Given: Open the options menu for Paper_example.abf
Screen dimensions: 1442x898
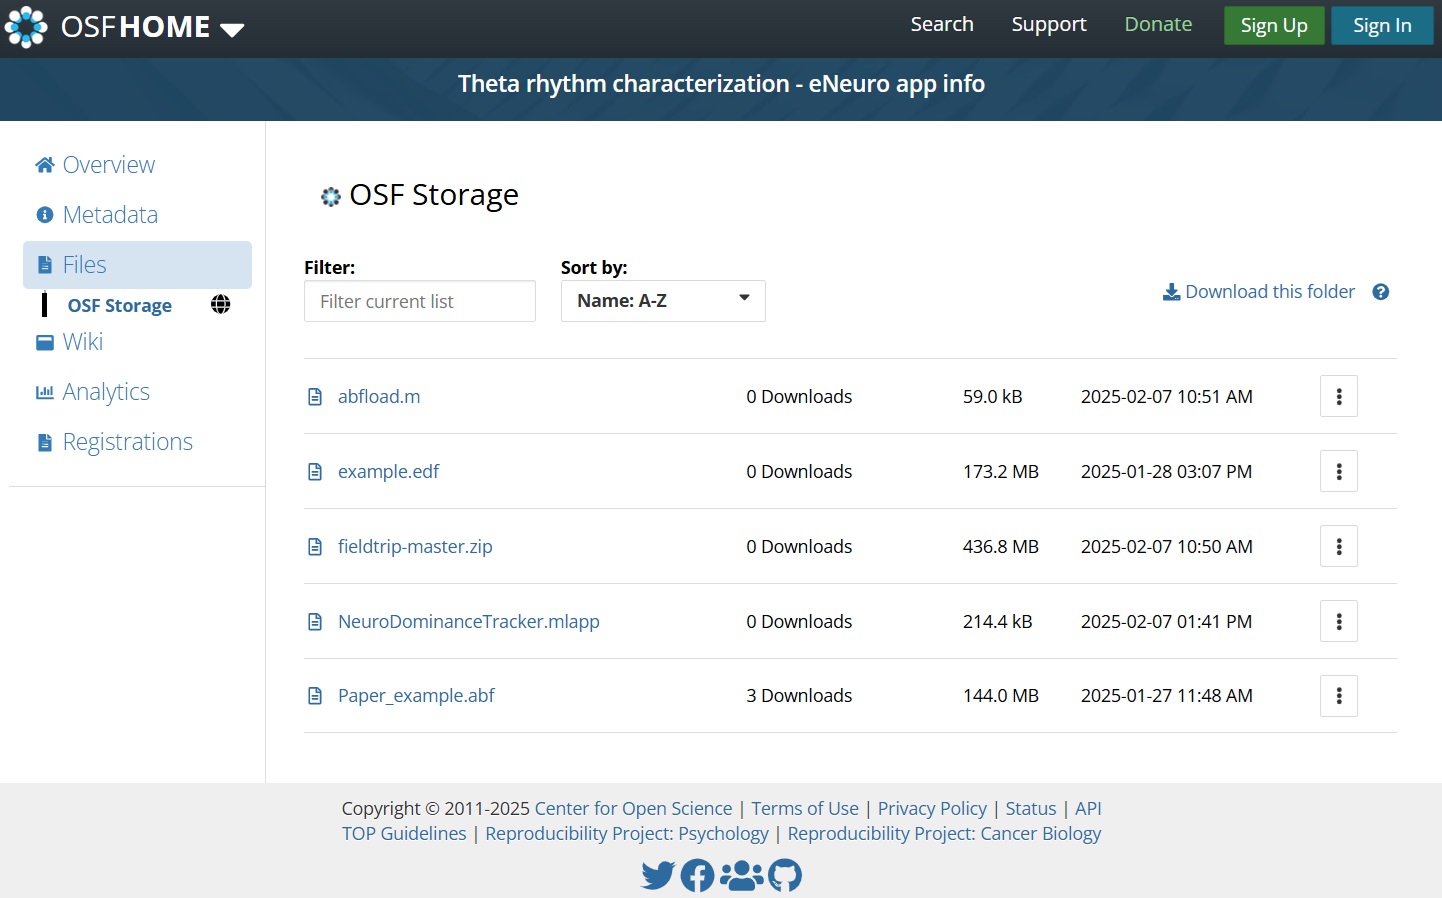Looking at the screenshot, I should 1338,695.
